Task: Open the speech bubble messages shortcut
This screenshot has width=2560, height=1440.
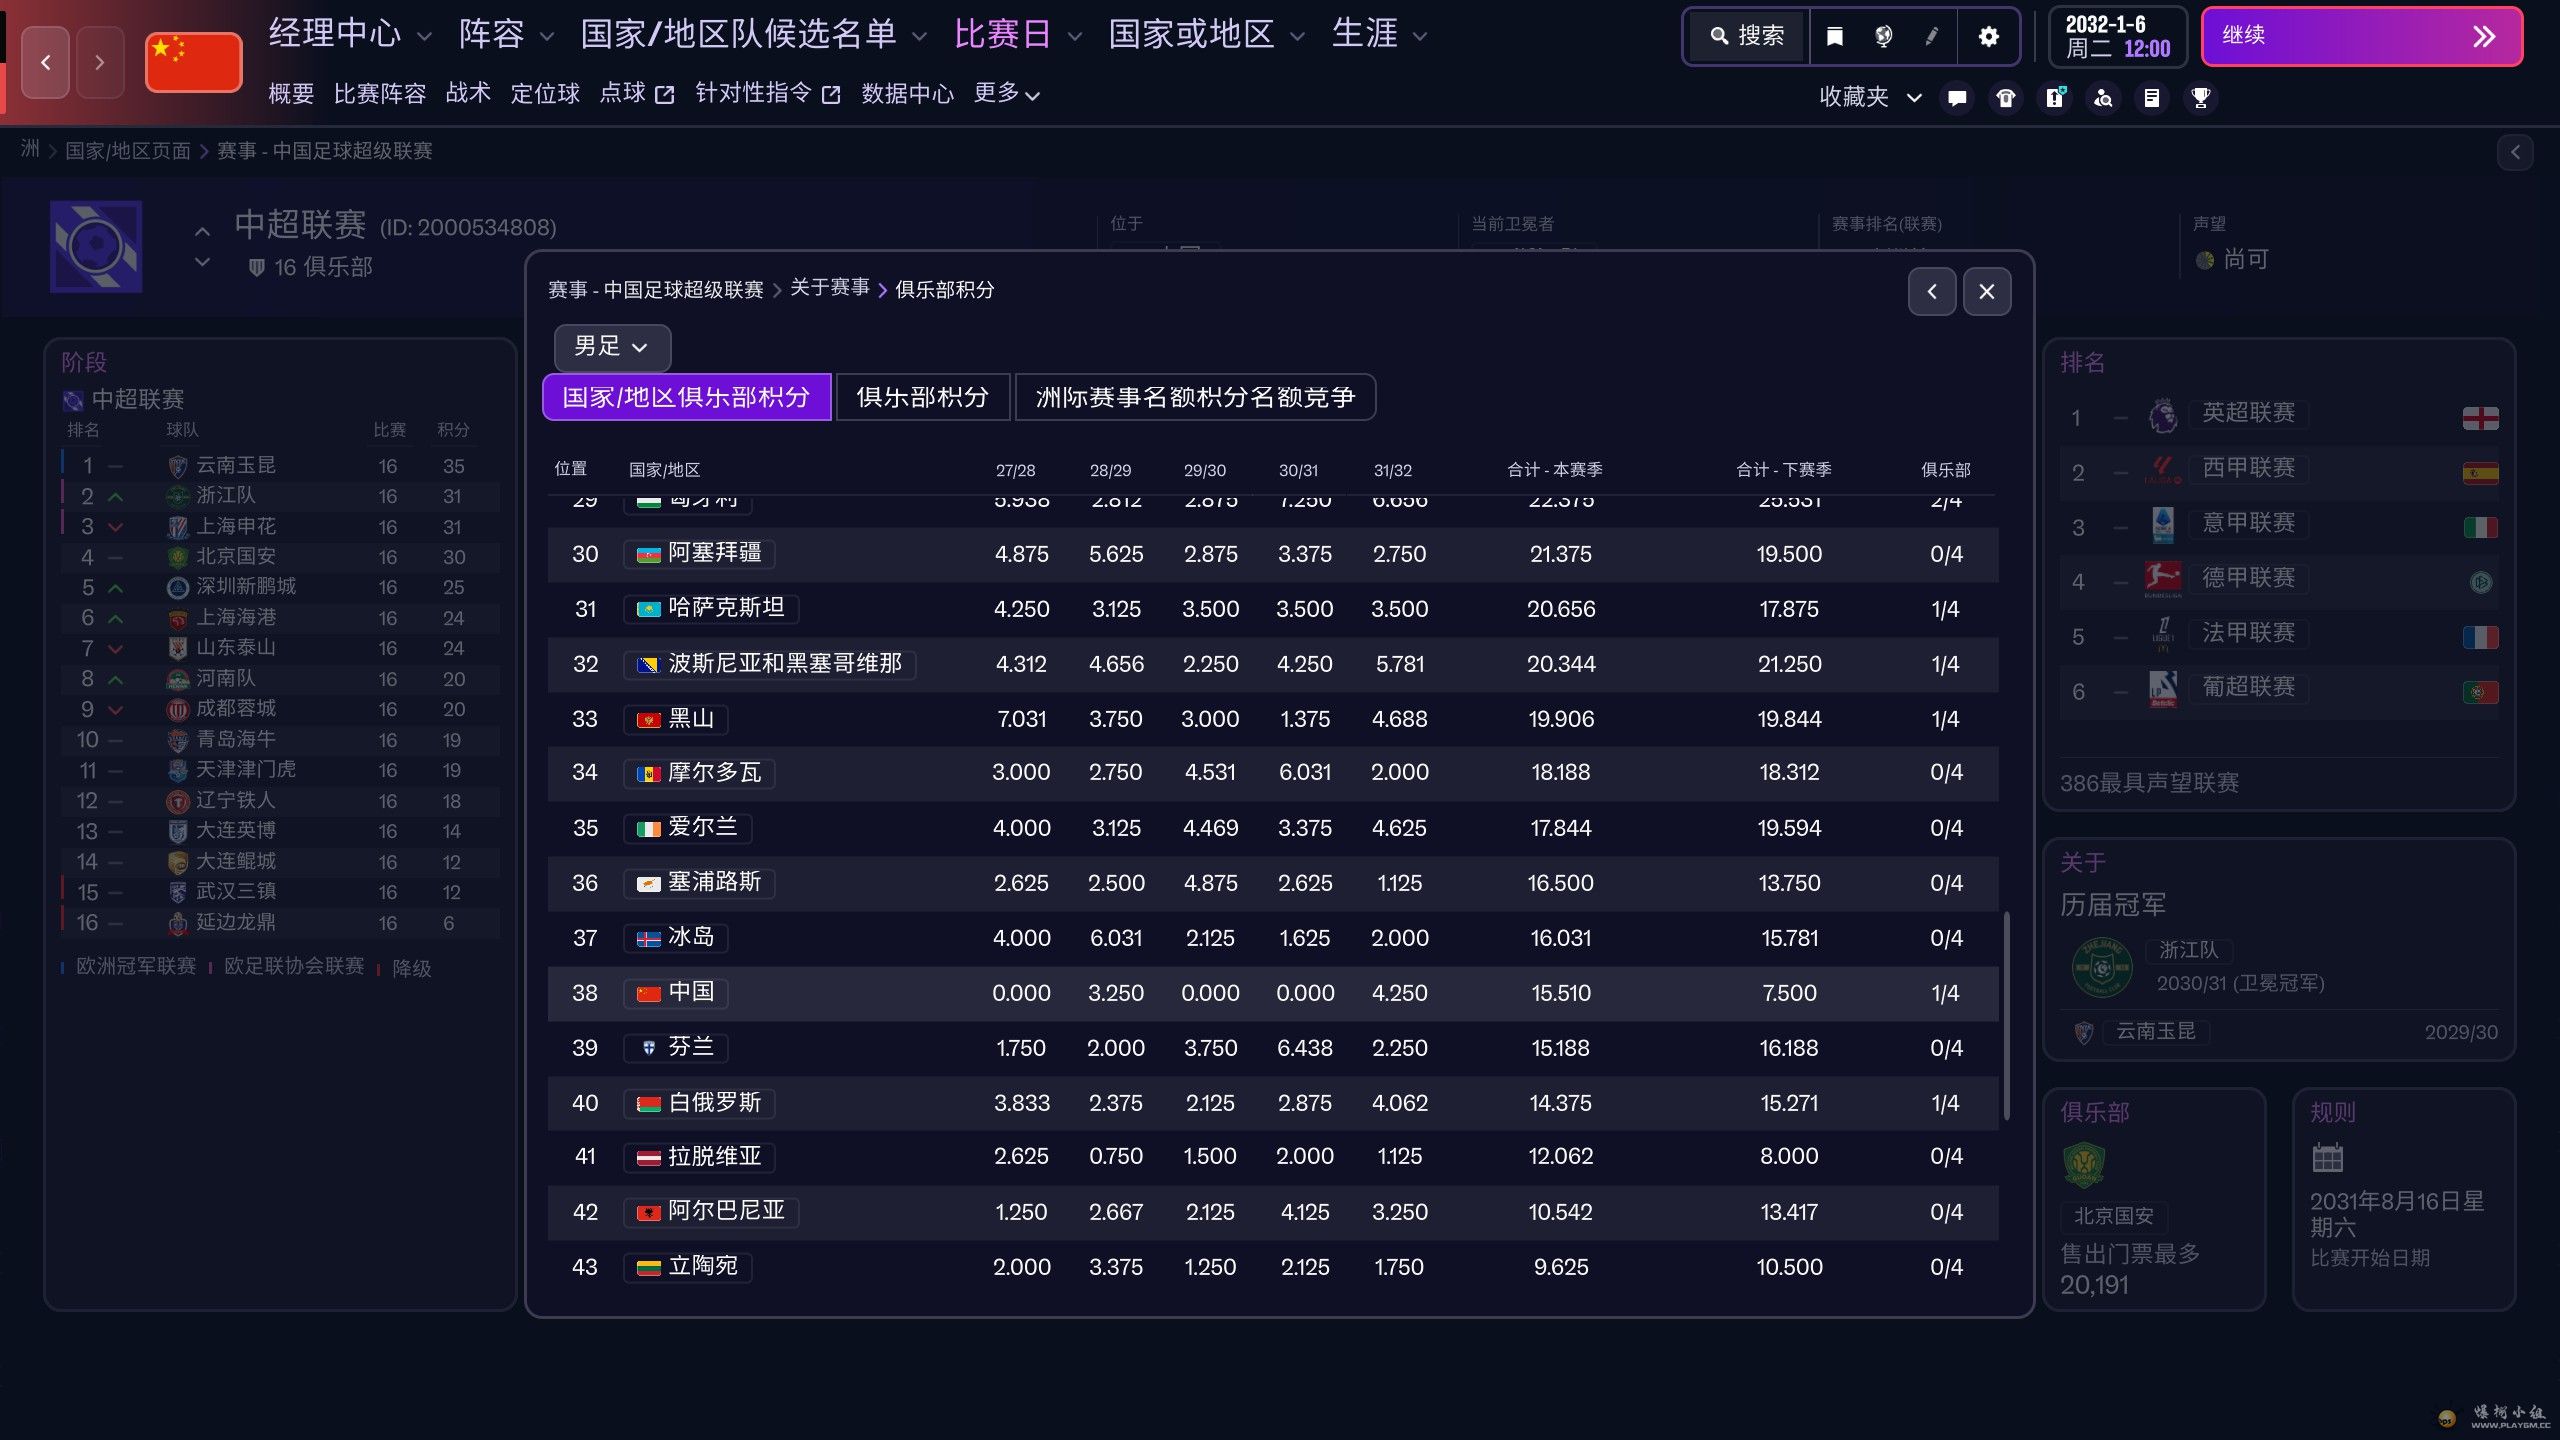Action: tap(1957, 97)
